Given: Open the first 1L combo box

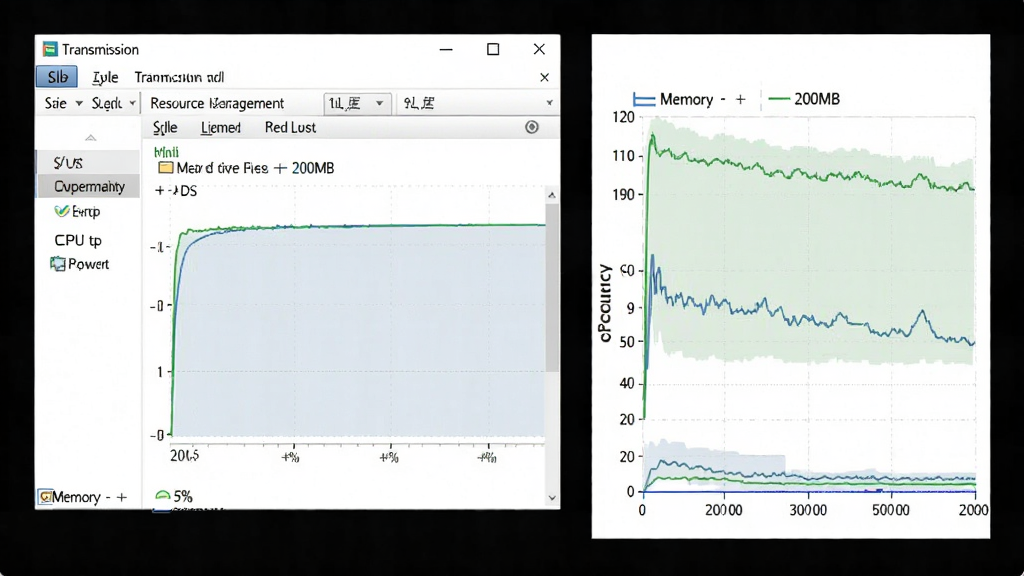Looking at the screenshot, I should [x=357, y=103].
